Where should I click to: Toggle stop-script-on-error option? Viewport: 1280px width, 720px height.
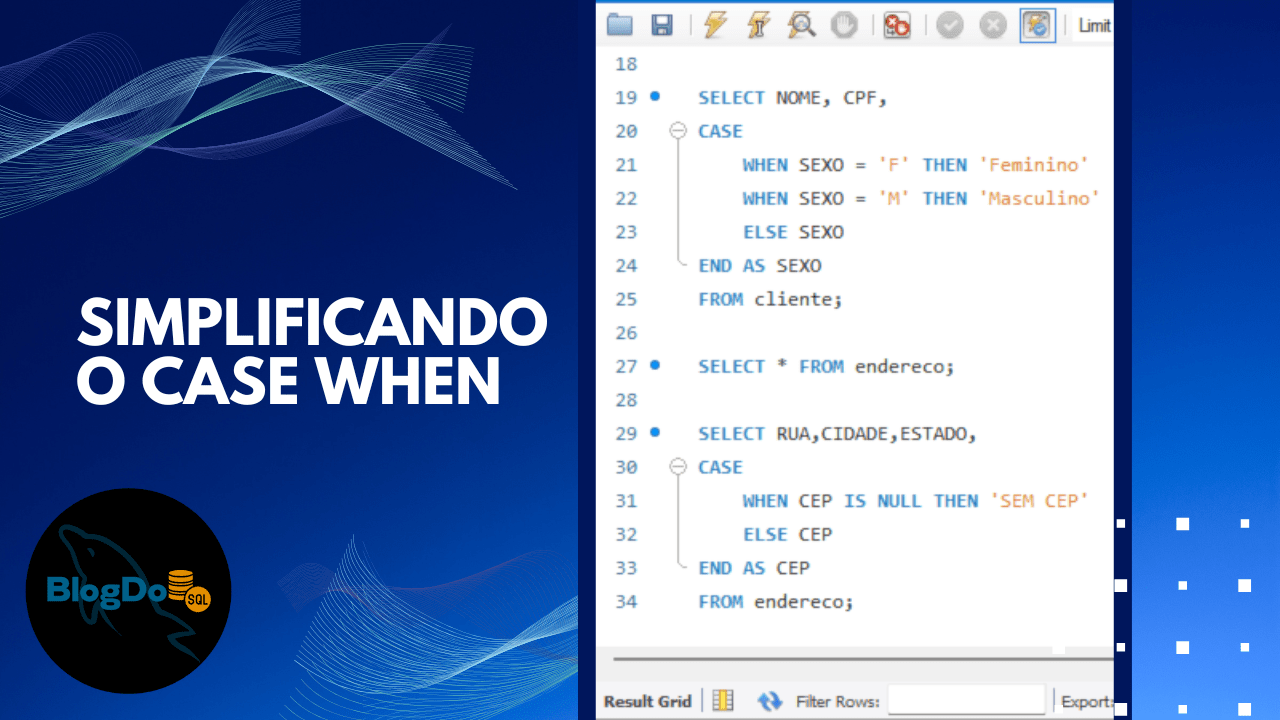pos(895,25)
